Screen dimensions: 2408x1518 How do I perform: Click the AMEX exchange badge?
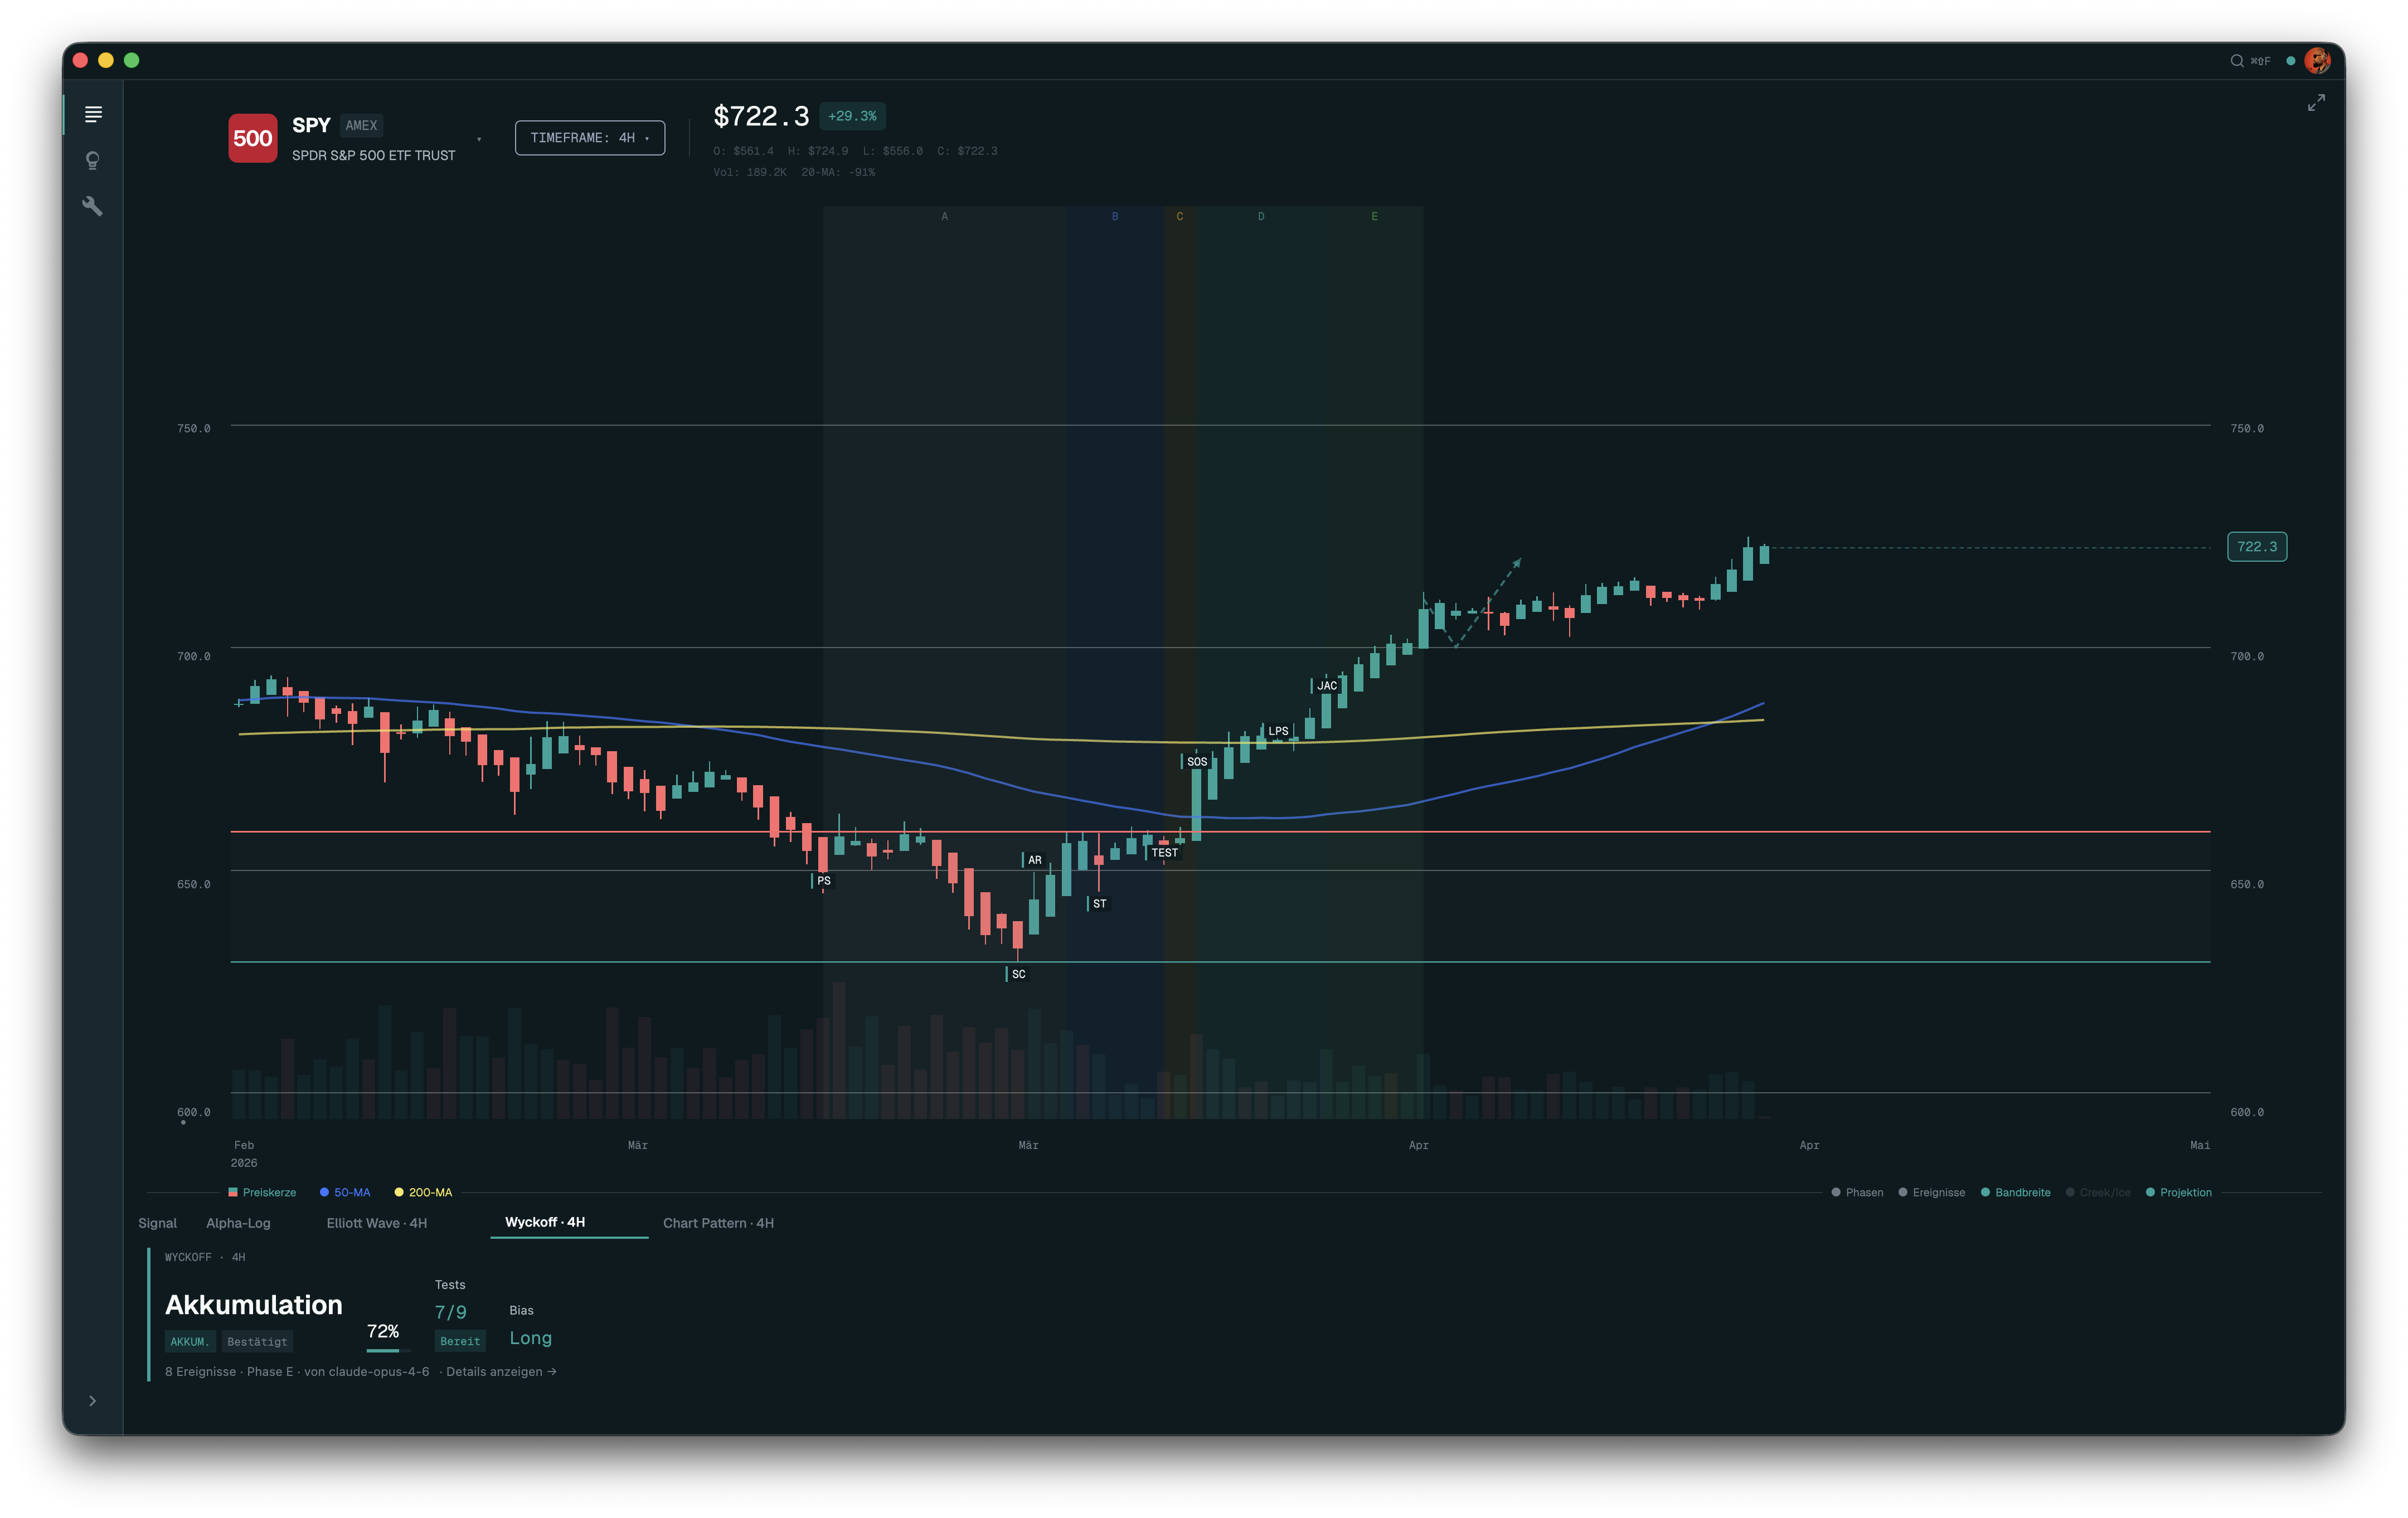361,126
